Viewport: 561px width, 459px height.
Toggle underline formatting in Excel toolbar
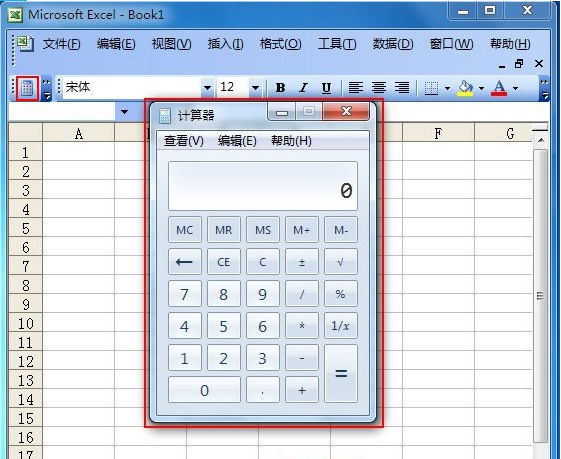[326, 87]
